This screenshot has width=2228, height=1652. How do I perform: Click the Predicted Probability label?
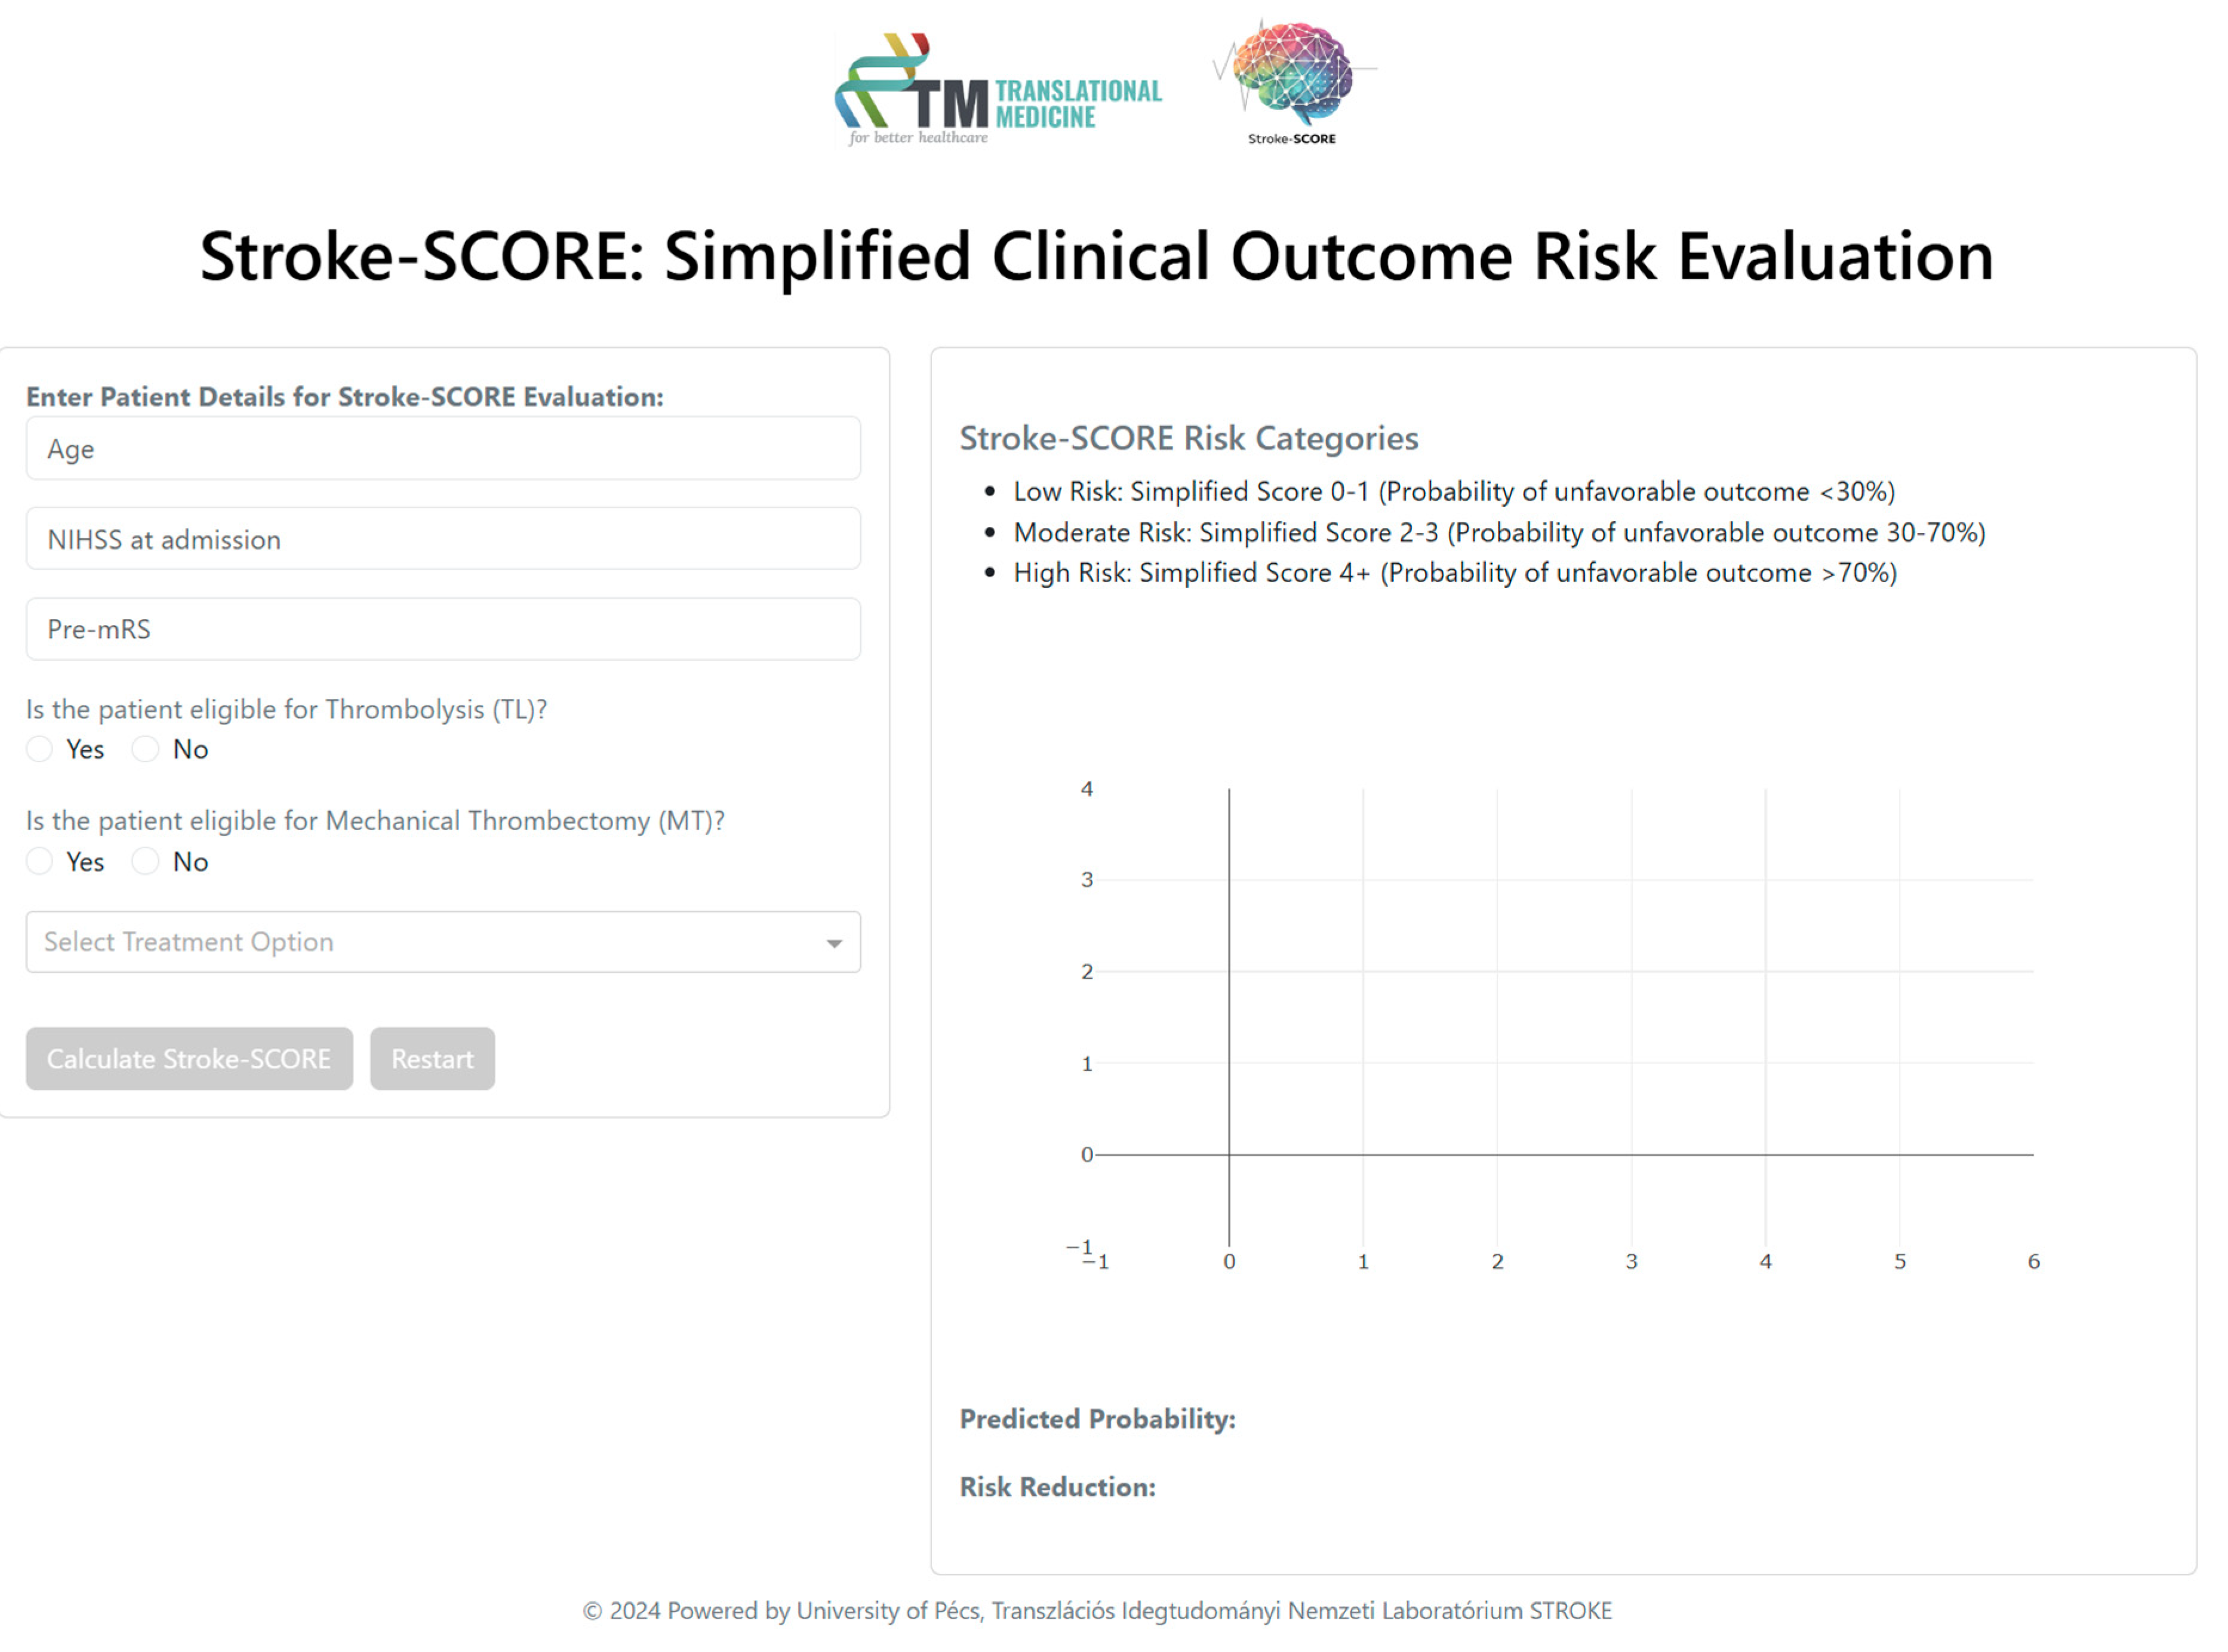click(x=1097, y=1419)
